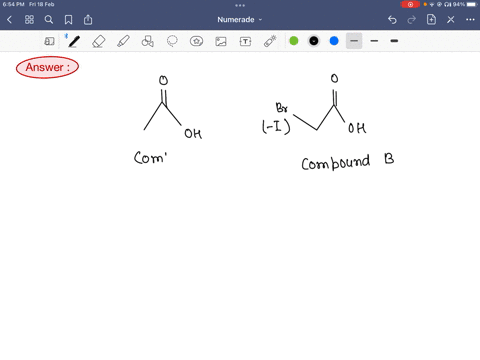
Task: Undo the last stroke
Action: (x=392, y=20)
